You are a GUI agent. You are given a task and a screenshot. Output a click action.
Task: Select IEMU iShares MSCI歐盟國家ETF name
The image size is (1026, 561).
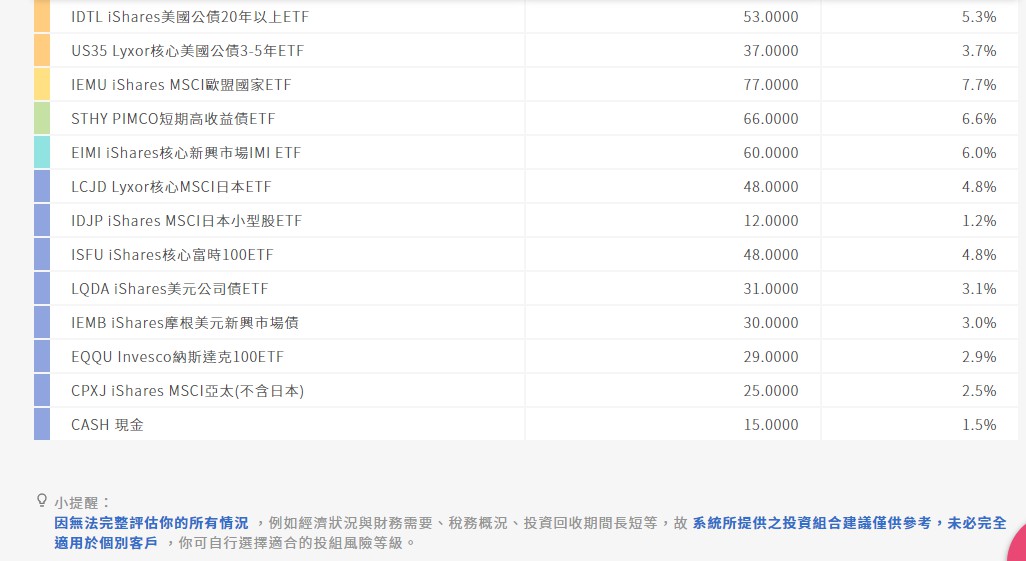click(x=181, y=85)
